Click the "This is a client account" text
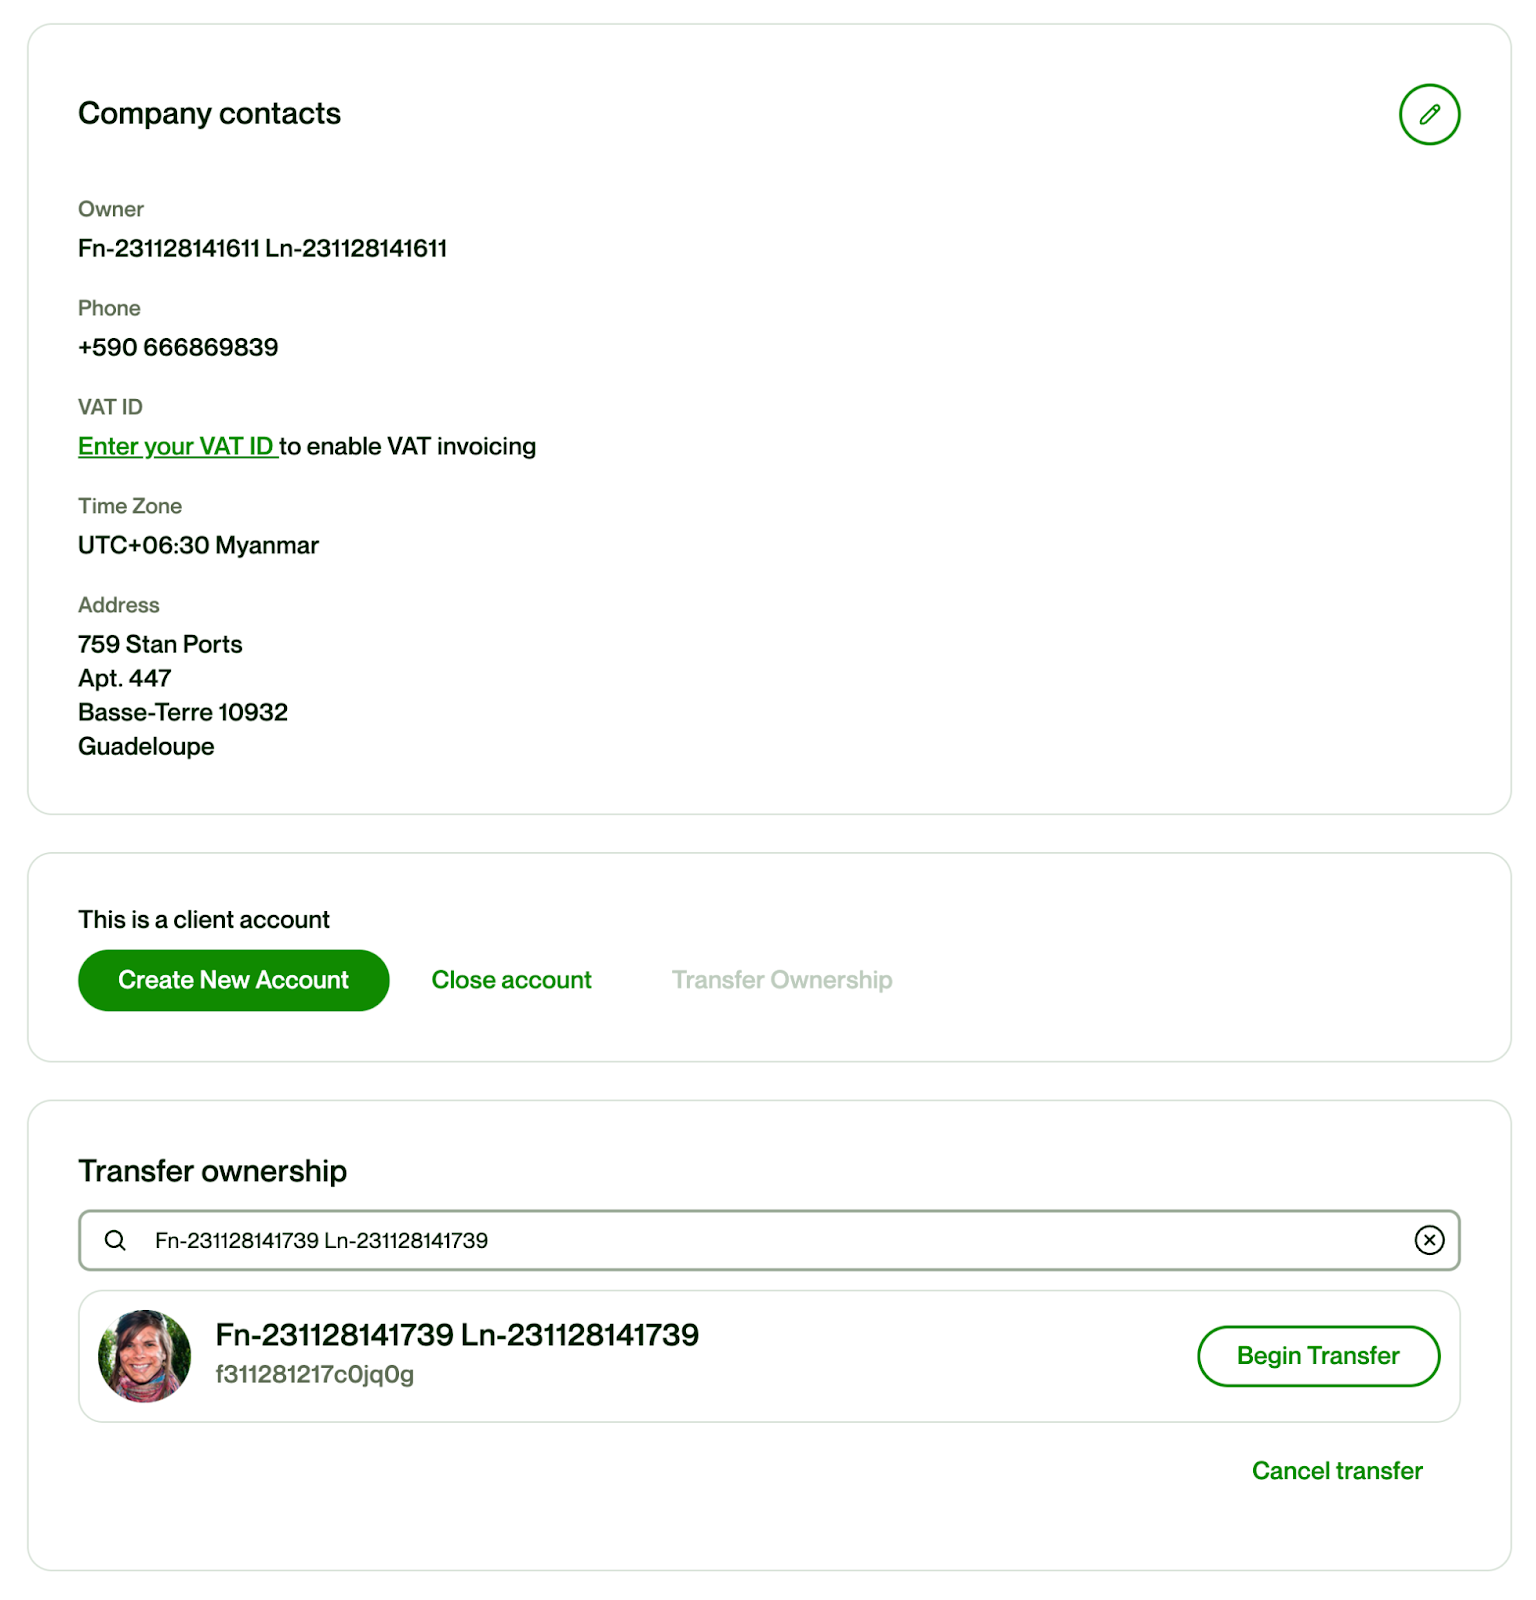 [x=204, y=919]
